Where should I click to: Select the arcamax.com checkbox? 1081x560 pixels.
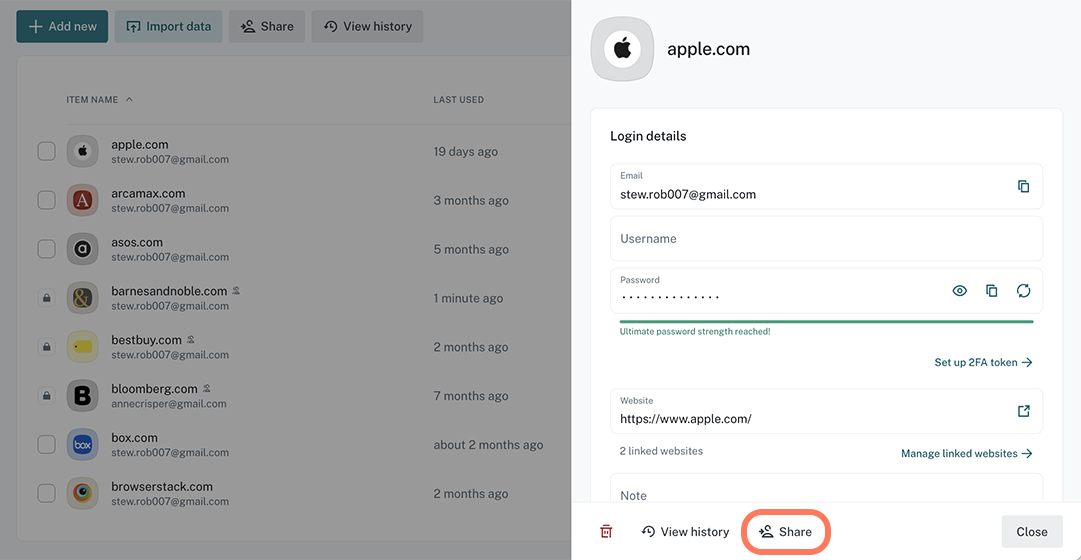(x=46, y=200)
